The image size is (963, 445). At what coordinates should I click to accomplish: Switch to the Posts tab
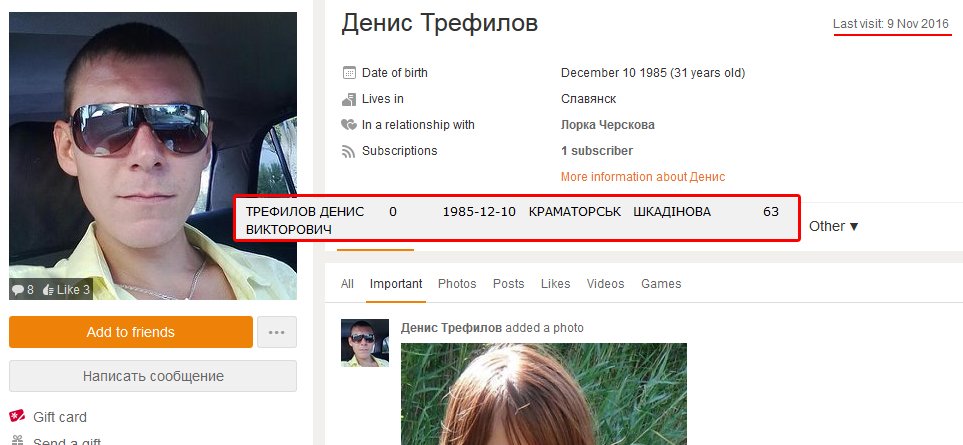[509, 284]
